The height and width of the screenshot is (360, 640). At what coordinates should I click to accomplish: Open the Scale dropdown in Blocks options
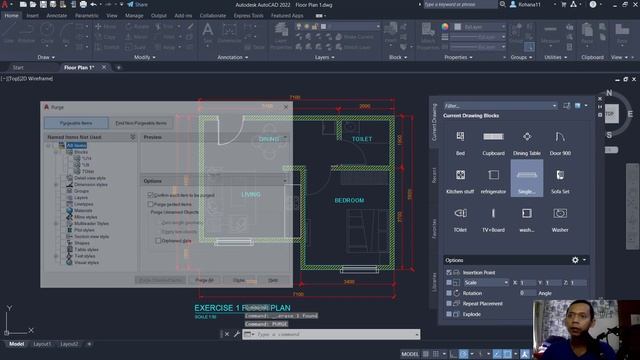click(x=486, y=282)
